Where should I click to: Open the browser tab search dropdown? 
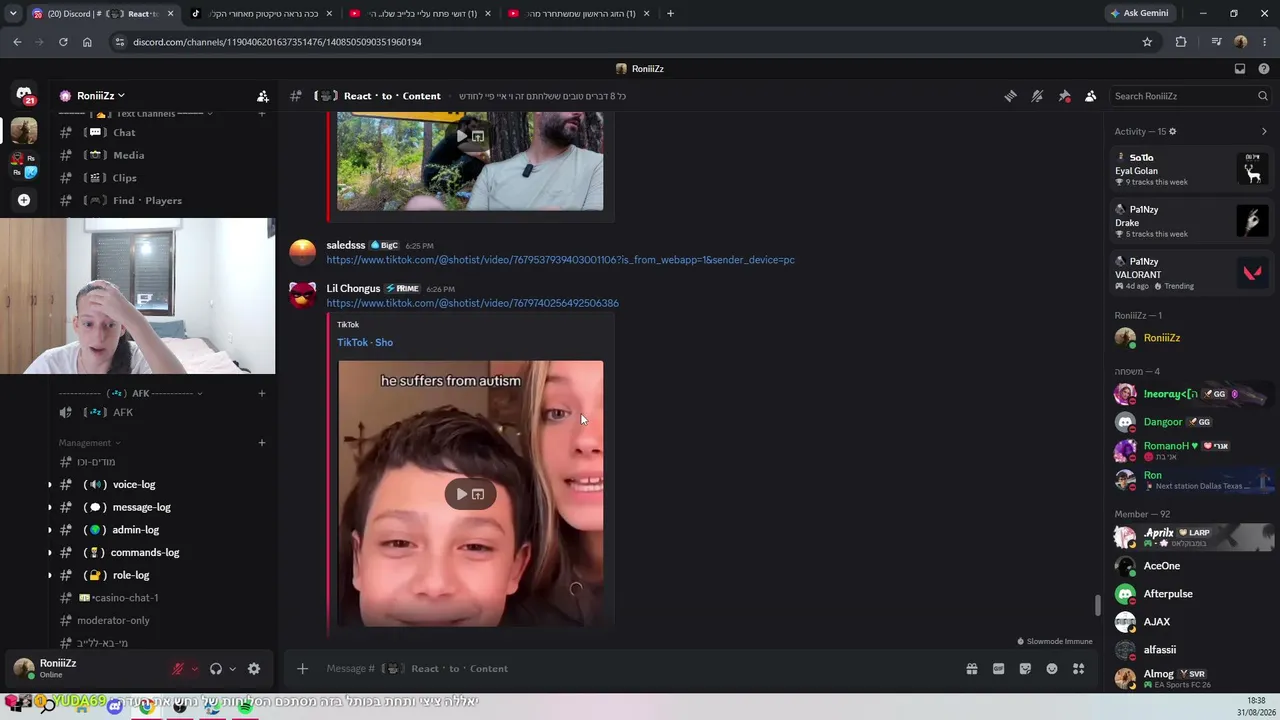[x=13, y=14]
